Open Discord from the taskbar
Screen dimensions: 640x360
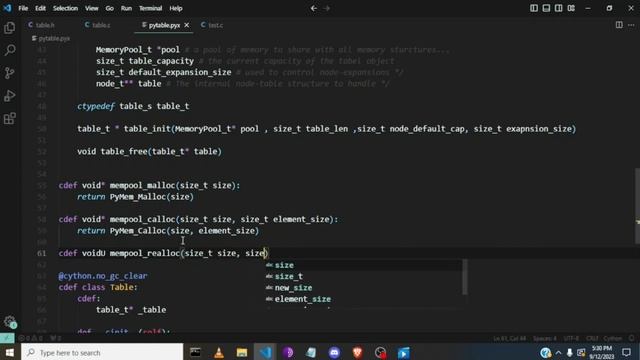pos(334,352)
